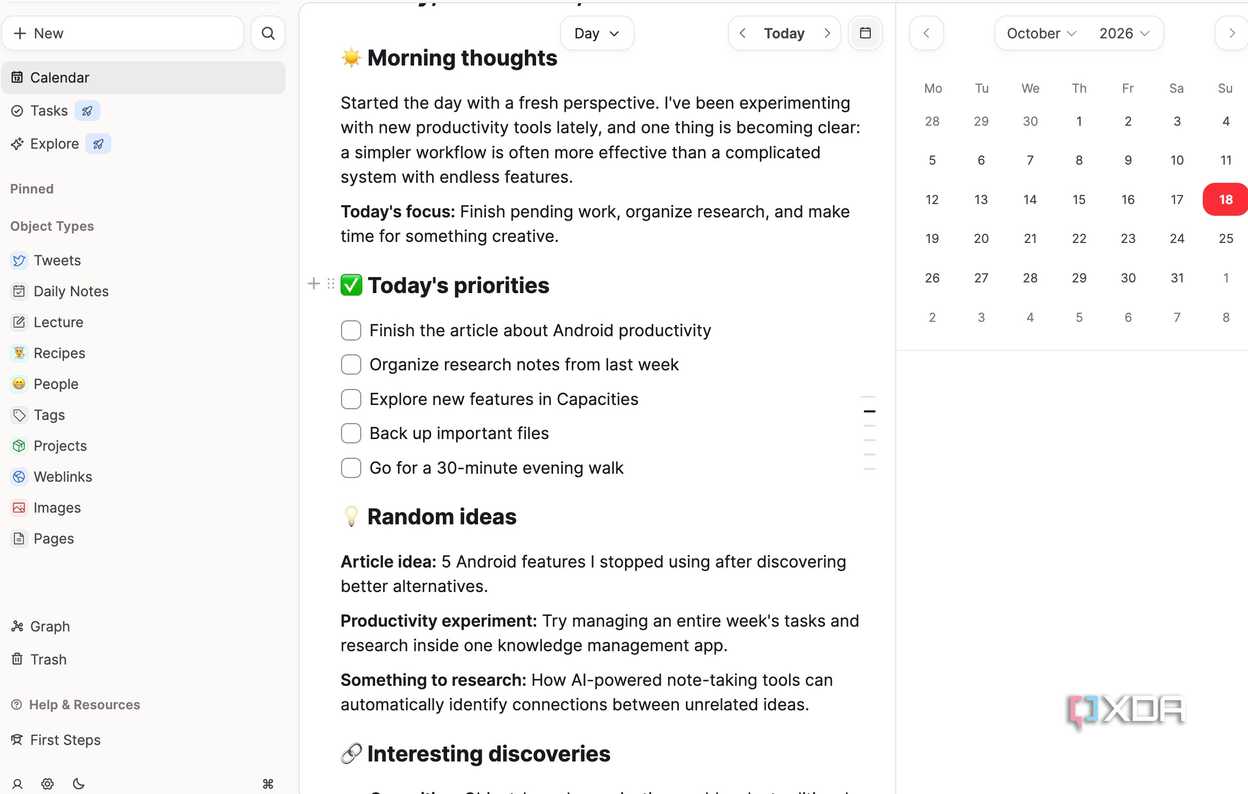Open settings gear icon in sidebar footer
Screen dimensions: 1248x794
[47, 784]
